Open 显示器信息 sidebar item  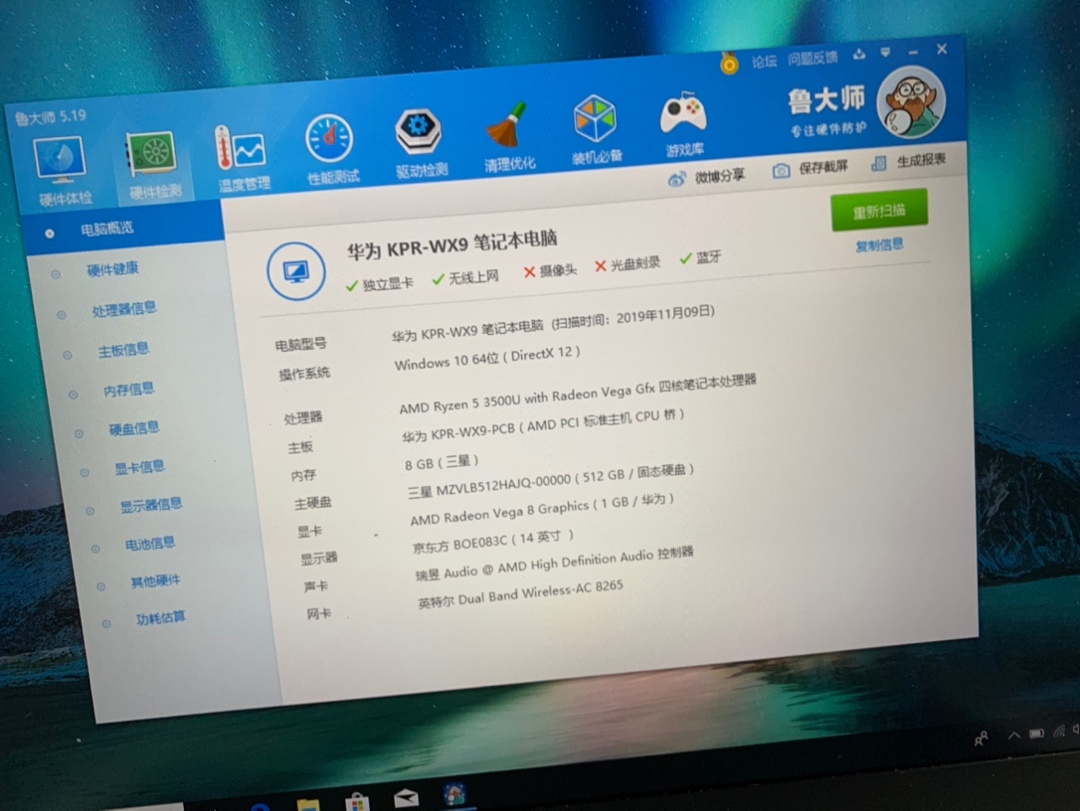[x=151, y=505]
